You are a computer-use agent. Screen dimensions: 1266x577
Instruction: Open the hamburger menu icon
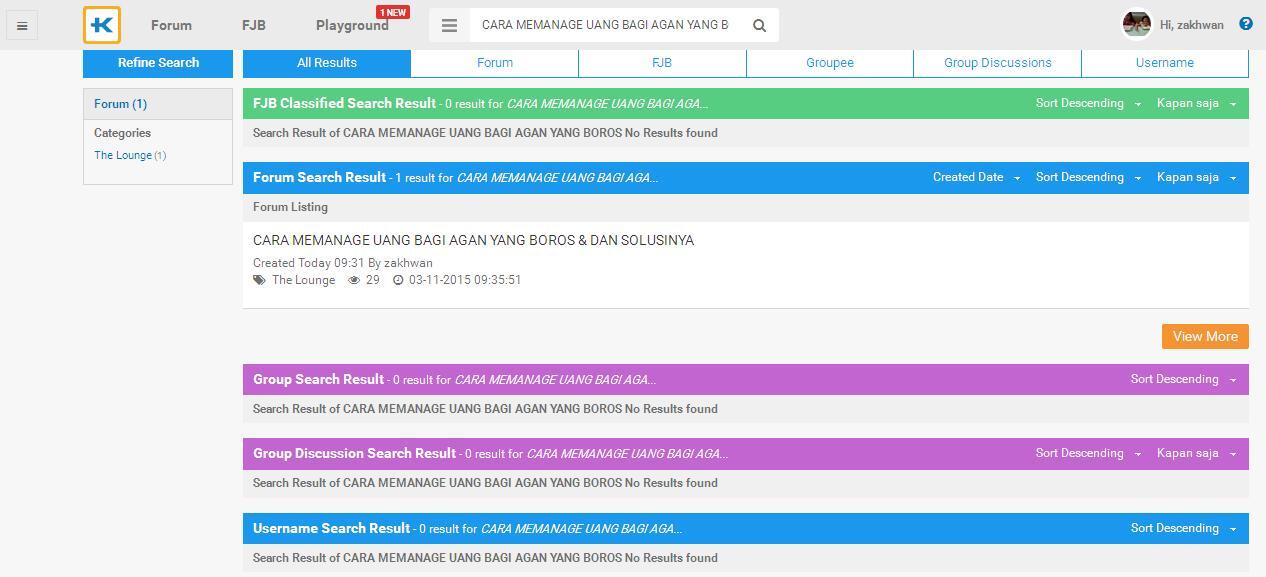[22, 25]
